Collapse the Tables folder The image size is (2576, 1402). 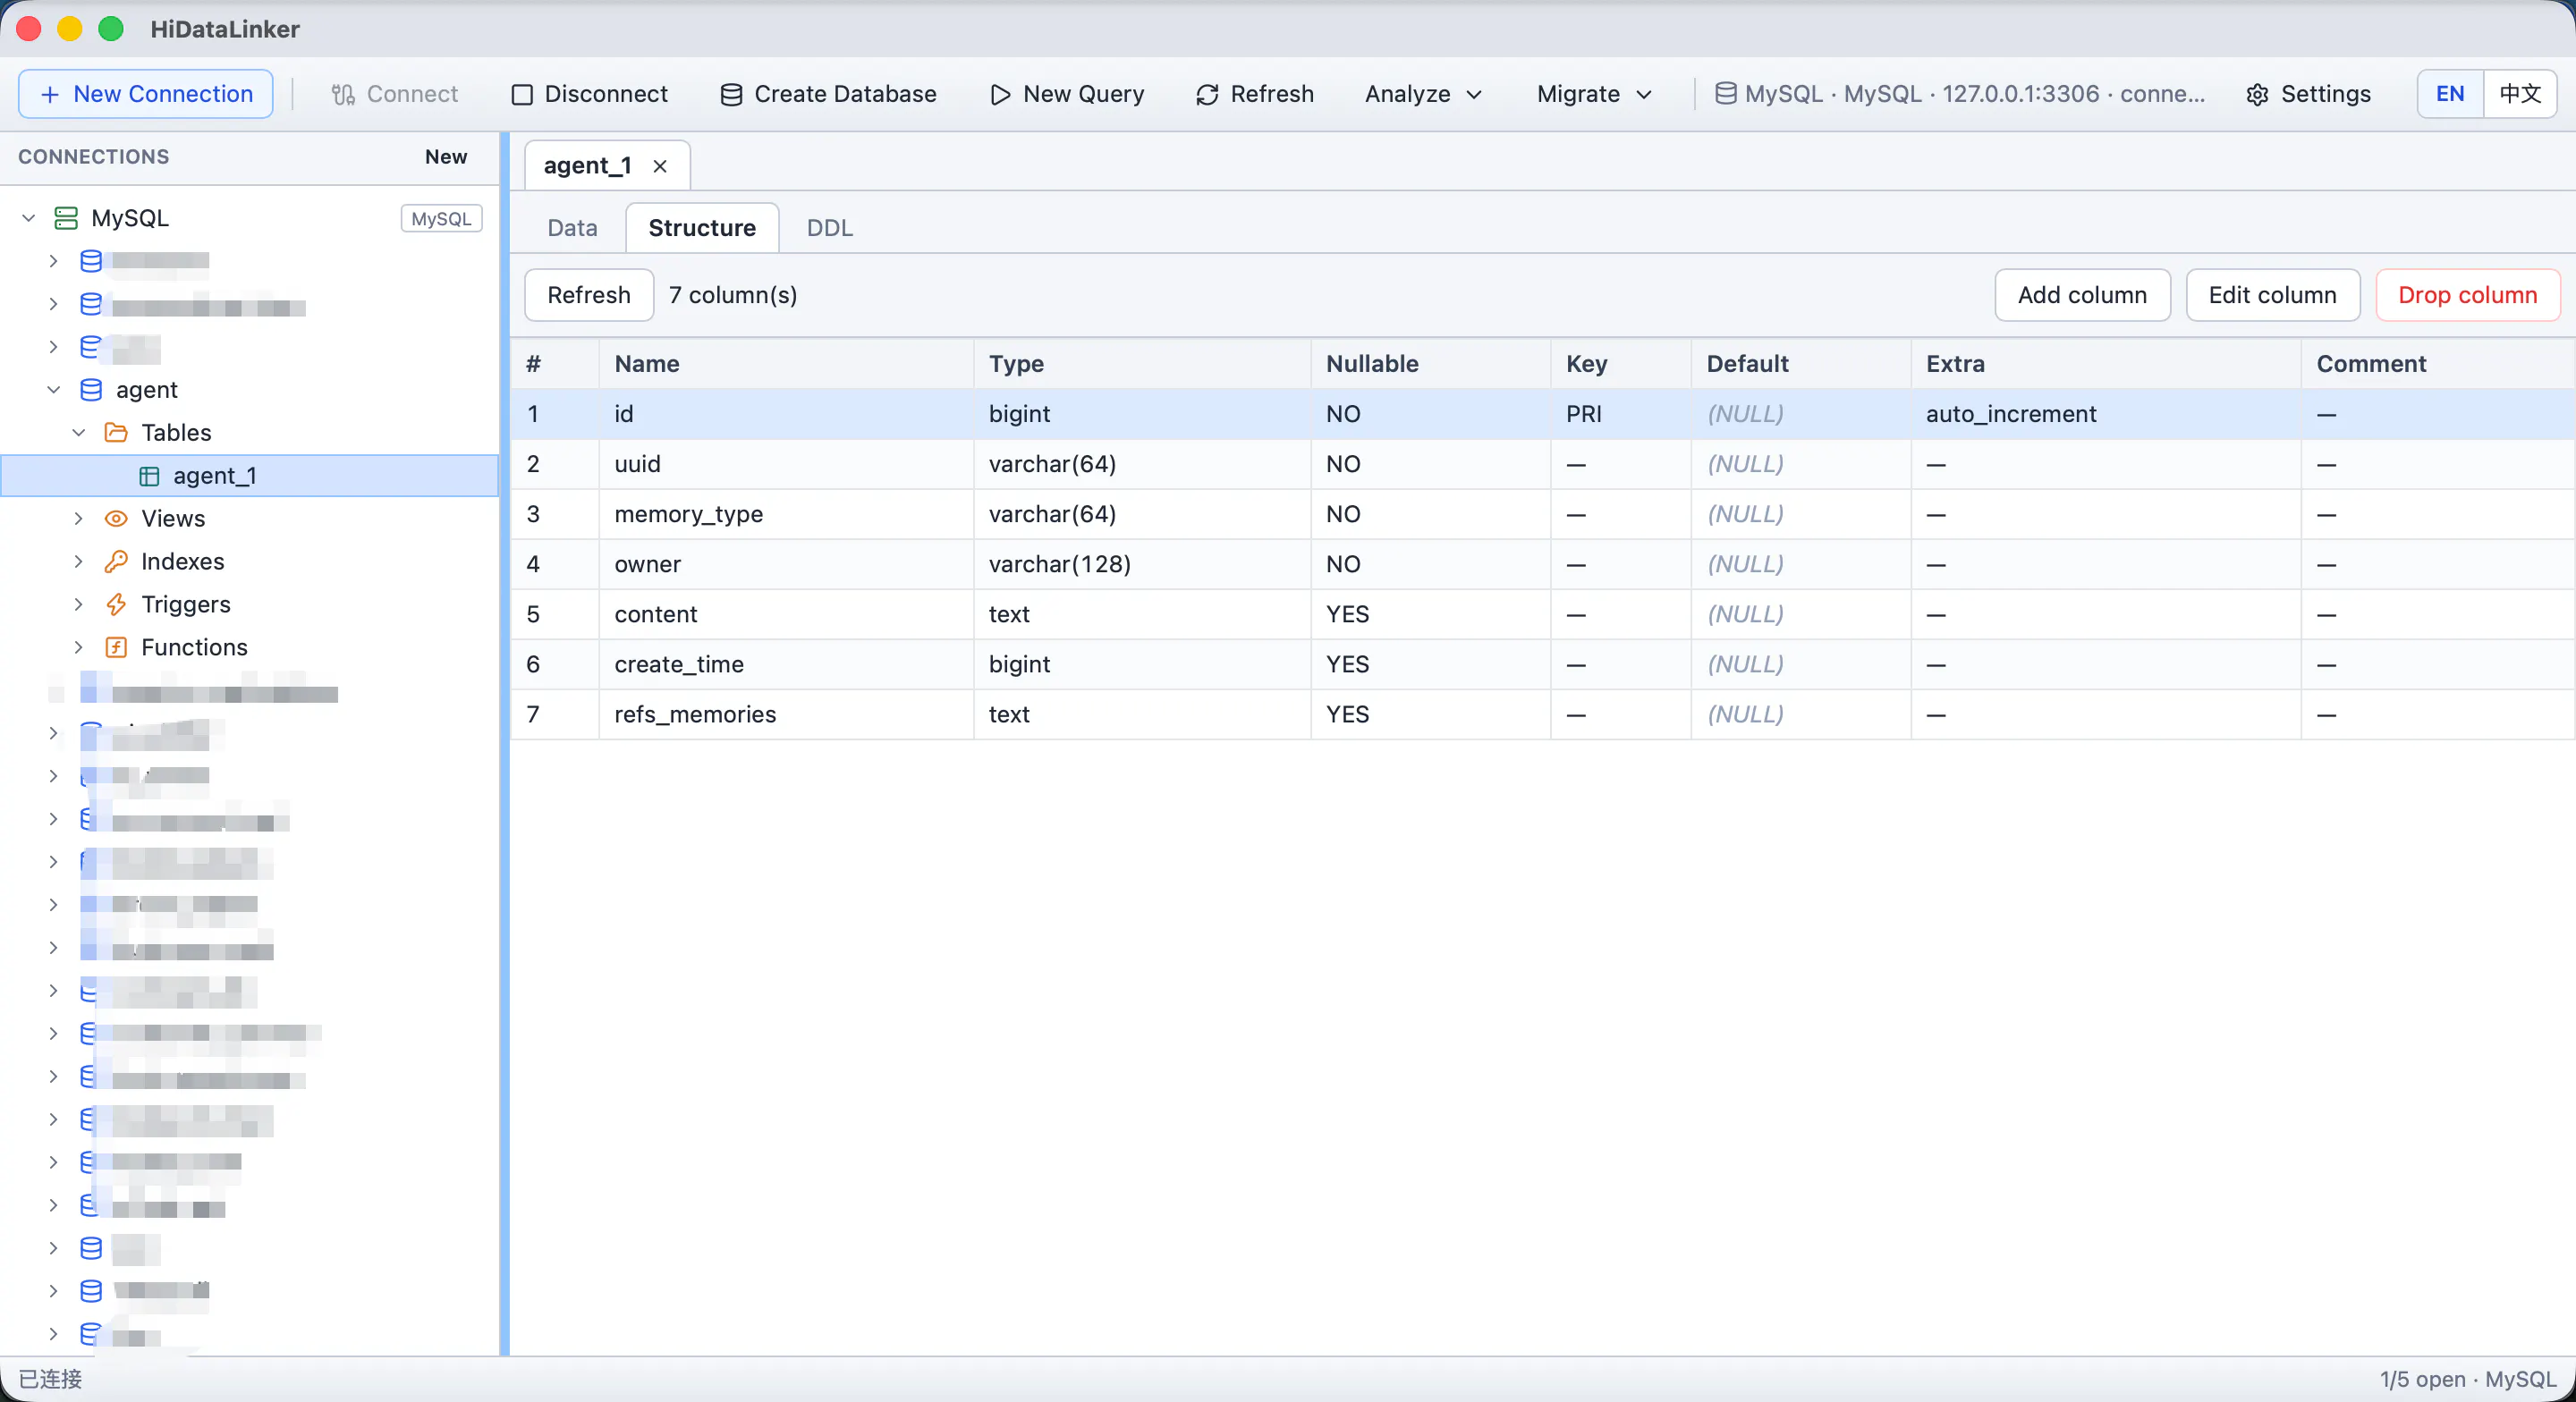tap(79, 433)
